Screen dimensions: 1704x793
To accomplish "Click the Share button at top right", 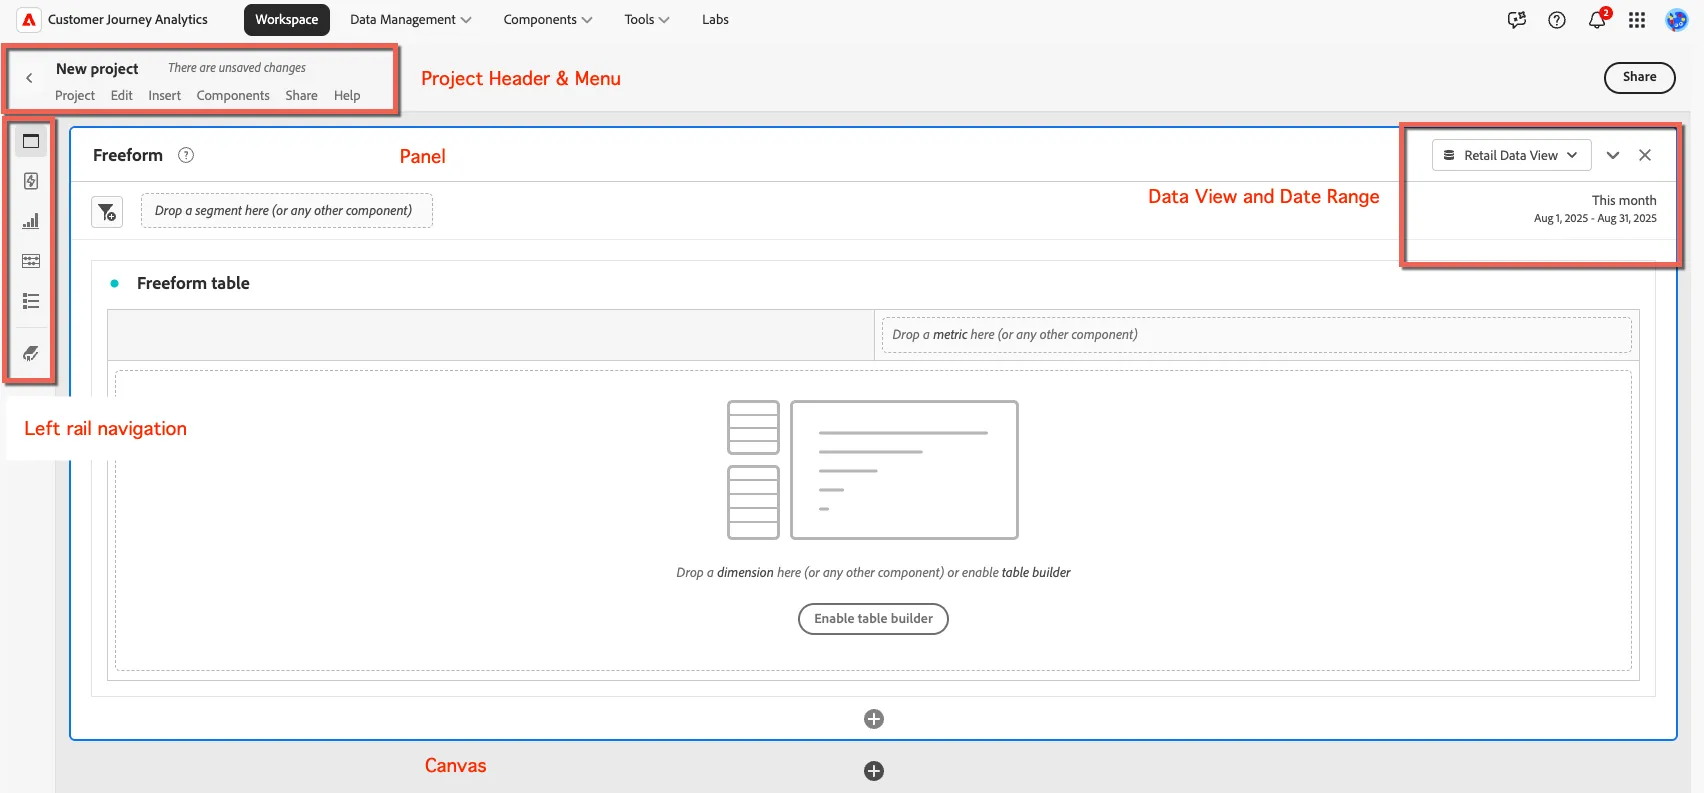I will 1639,77.
